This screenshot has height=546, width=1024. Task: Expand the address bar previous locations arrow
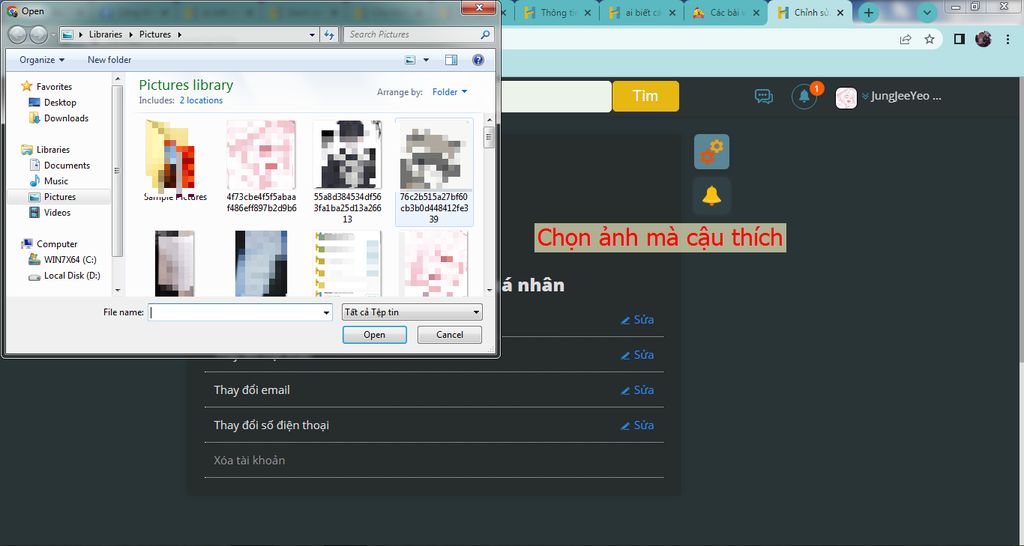point(313,35)
